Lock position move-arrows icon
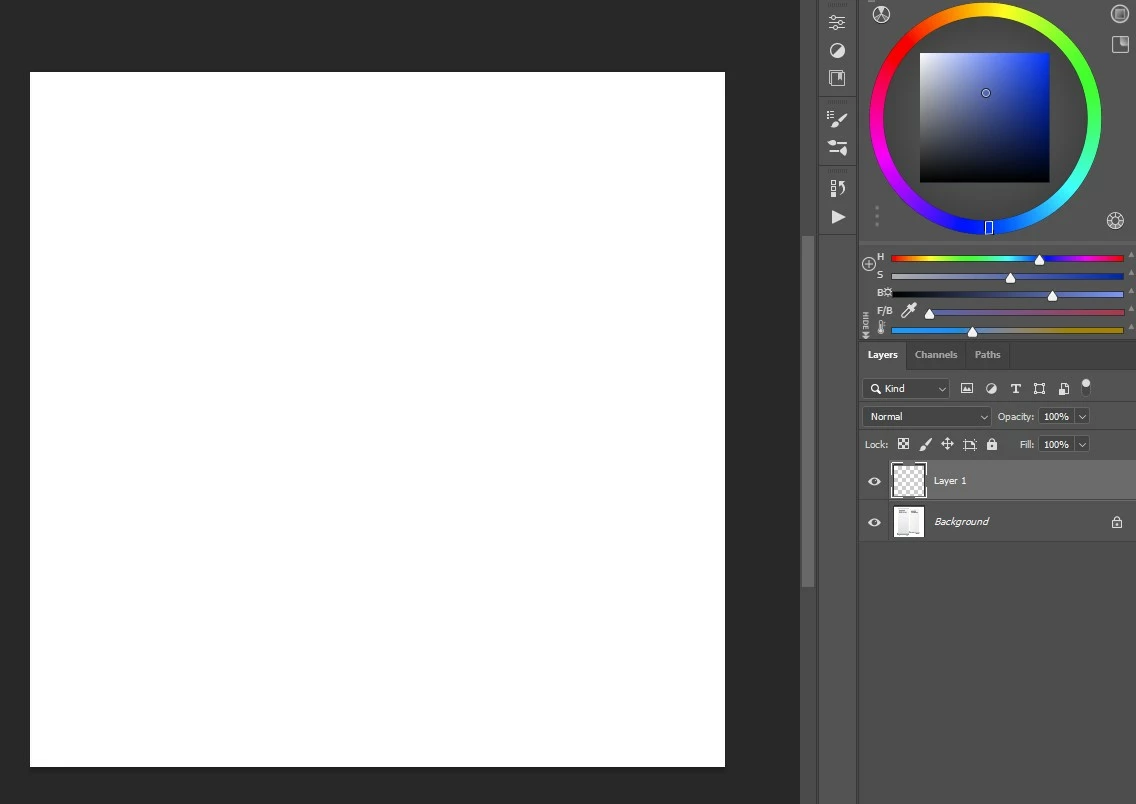 point(947,444)
